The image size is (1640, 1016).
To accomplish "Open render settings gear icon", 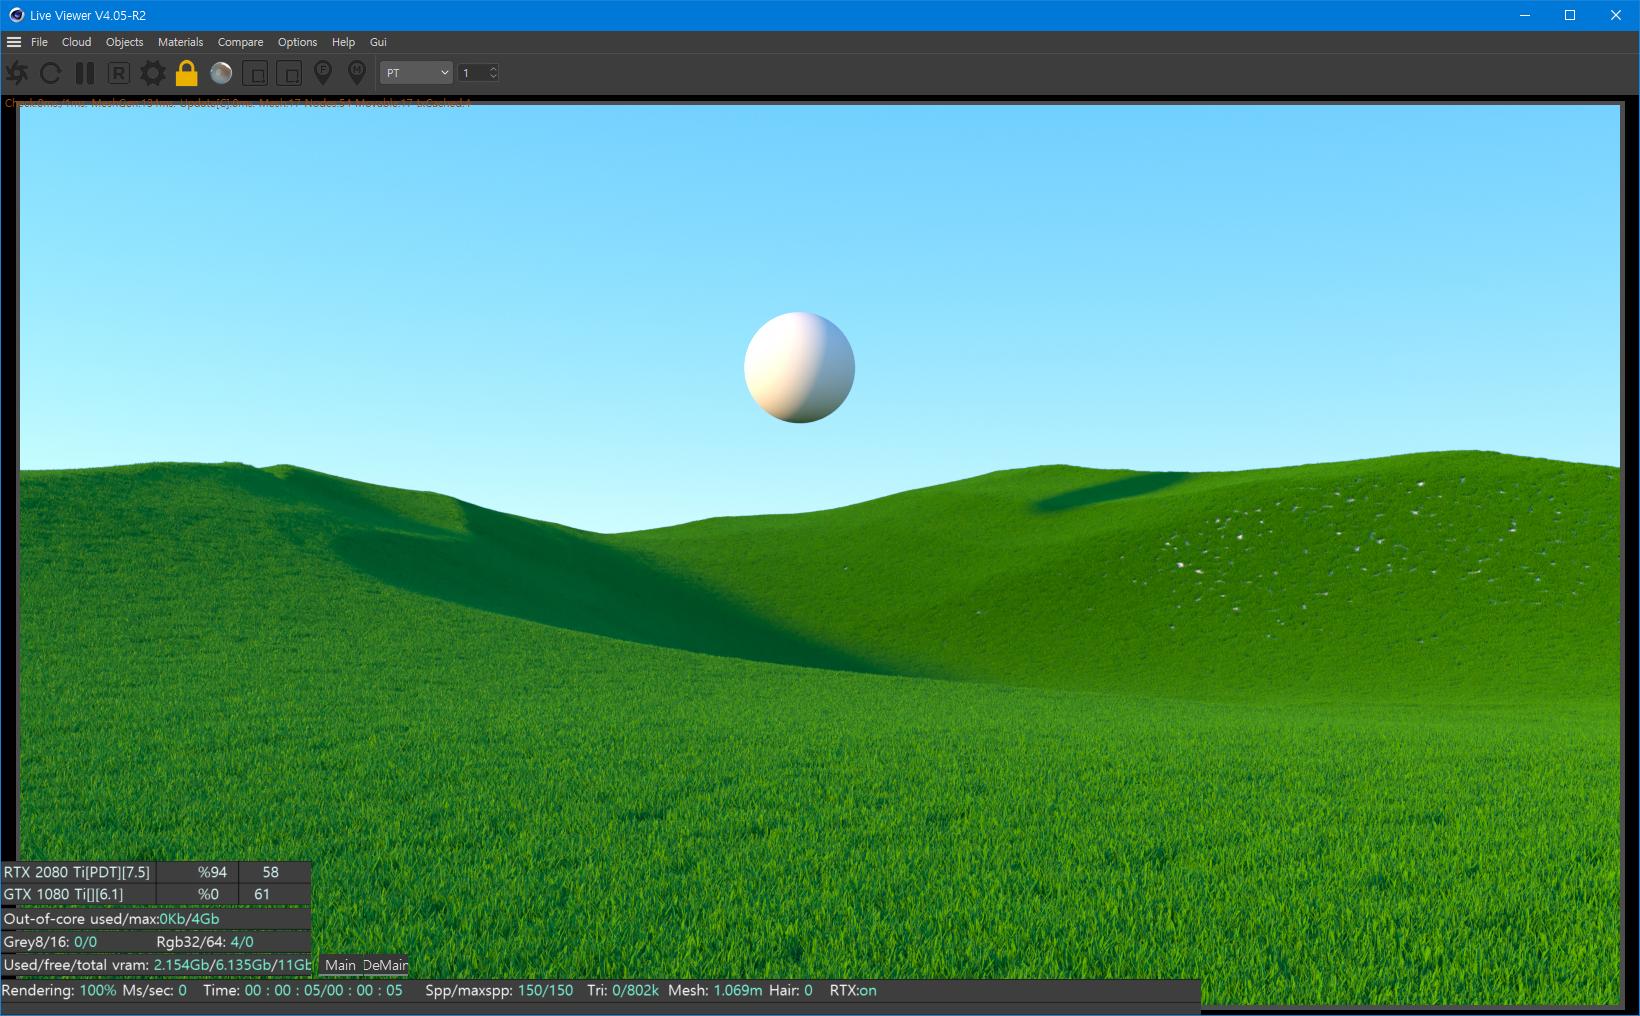I will [x=153, y=73].
